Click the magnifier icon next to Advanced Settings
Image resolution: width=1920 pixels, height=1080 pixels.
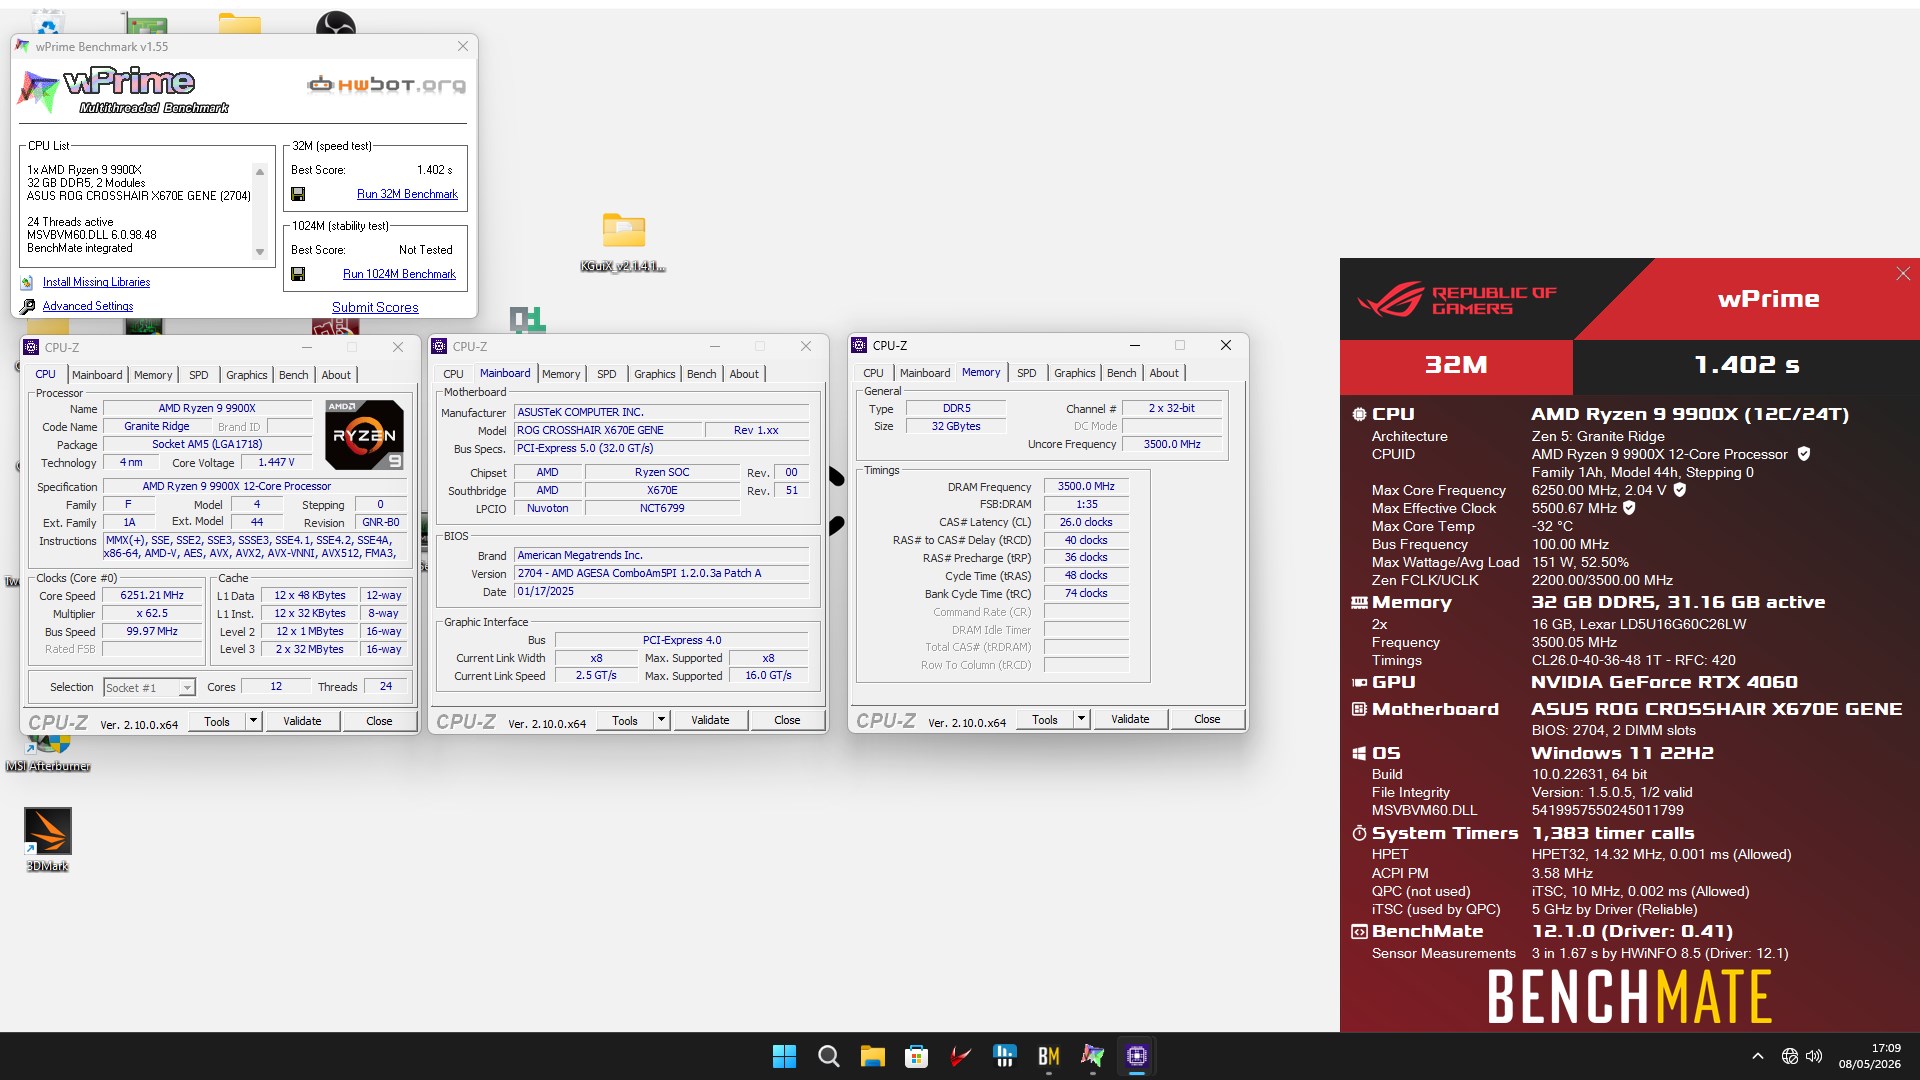[27, 307]
